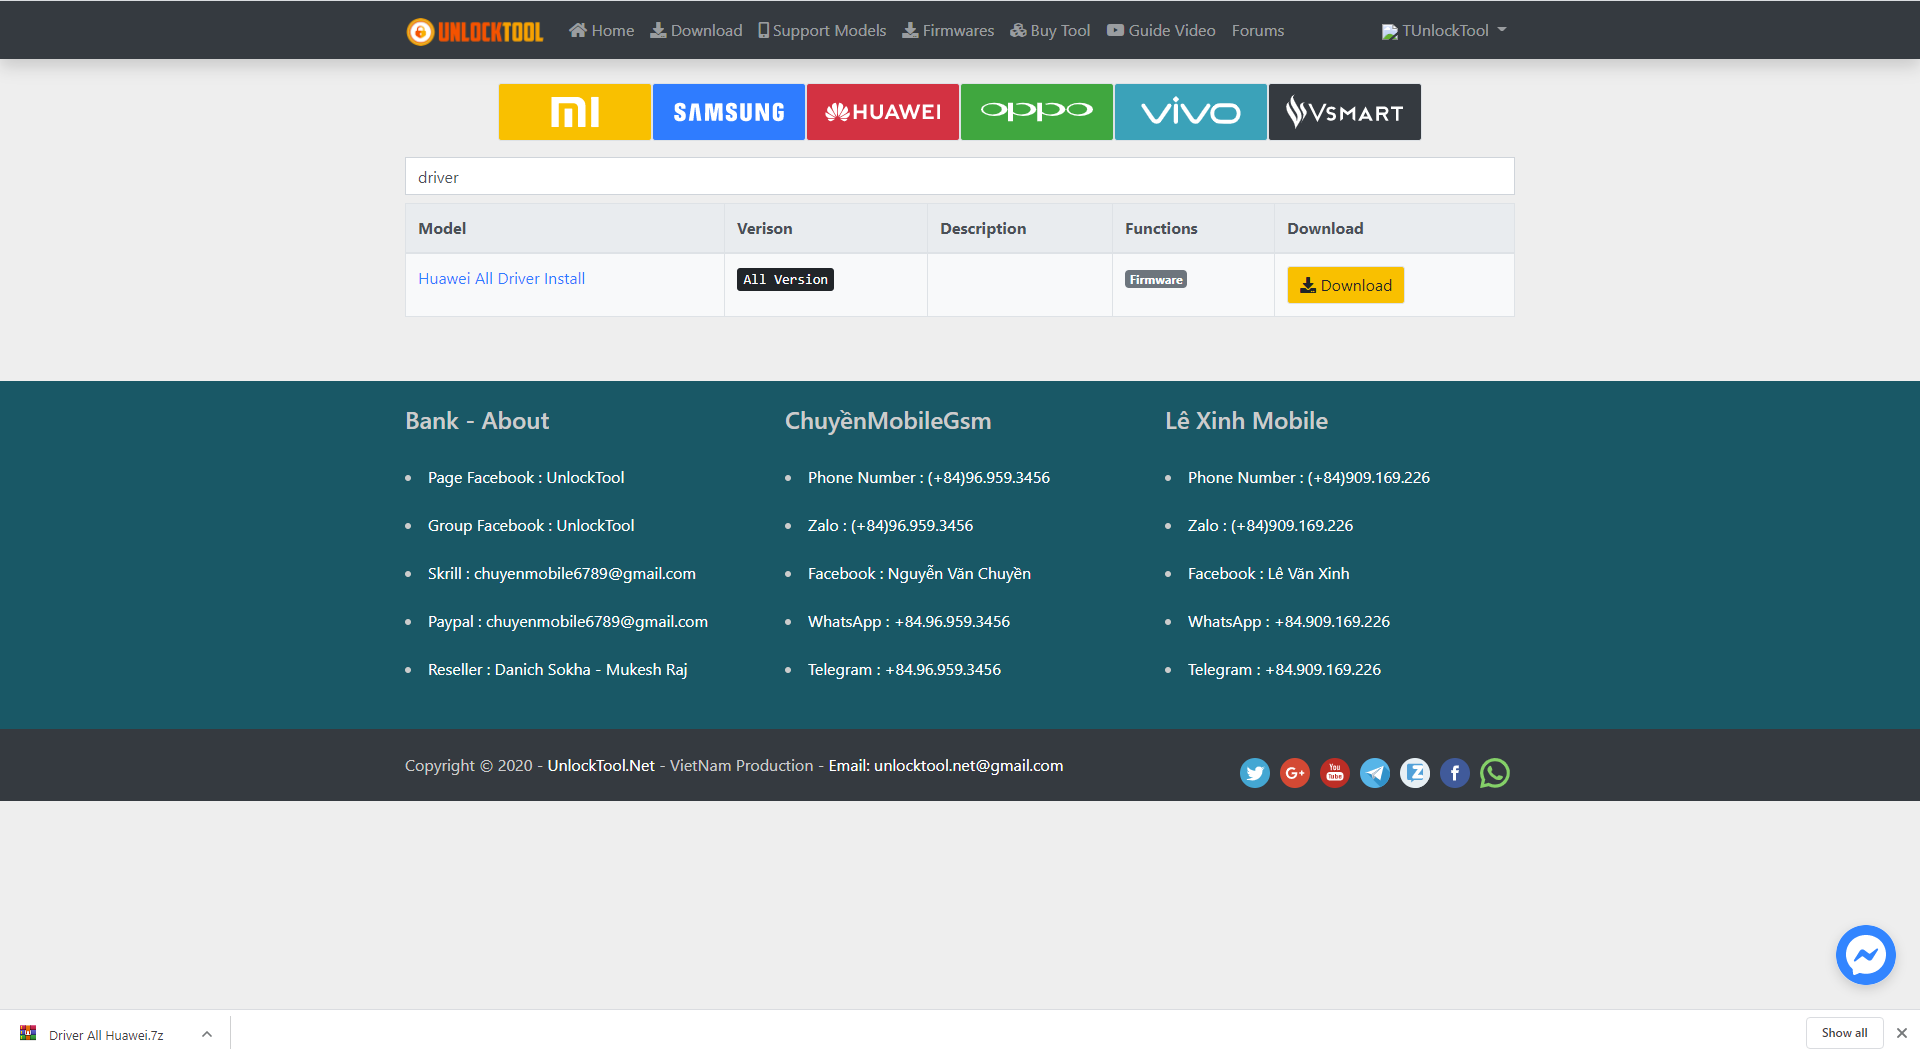The image size is (1920, 1049).
Task: Expand the TUnlockTool account dropdown
Action: (1444, 31)
